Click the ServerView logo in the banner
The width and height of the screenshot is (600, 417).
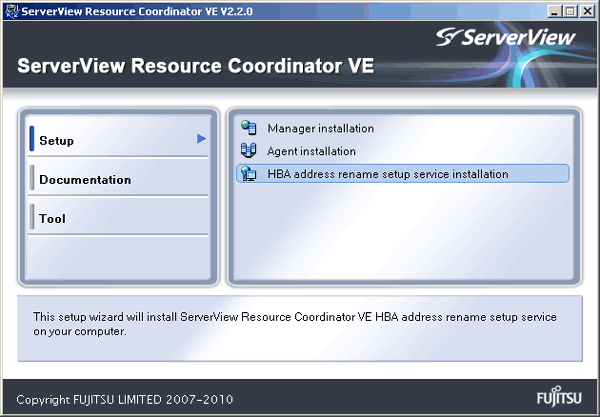click(x=505, y=37)
